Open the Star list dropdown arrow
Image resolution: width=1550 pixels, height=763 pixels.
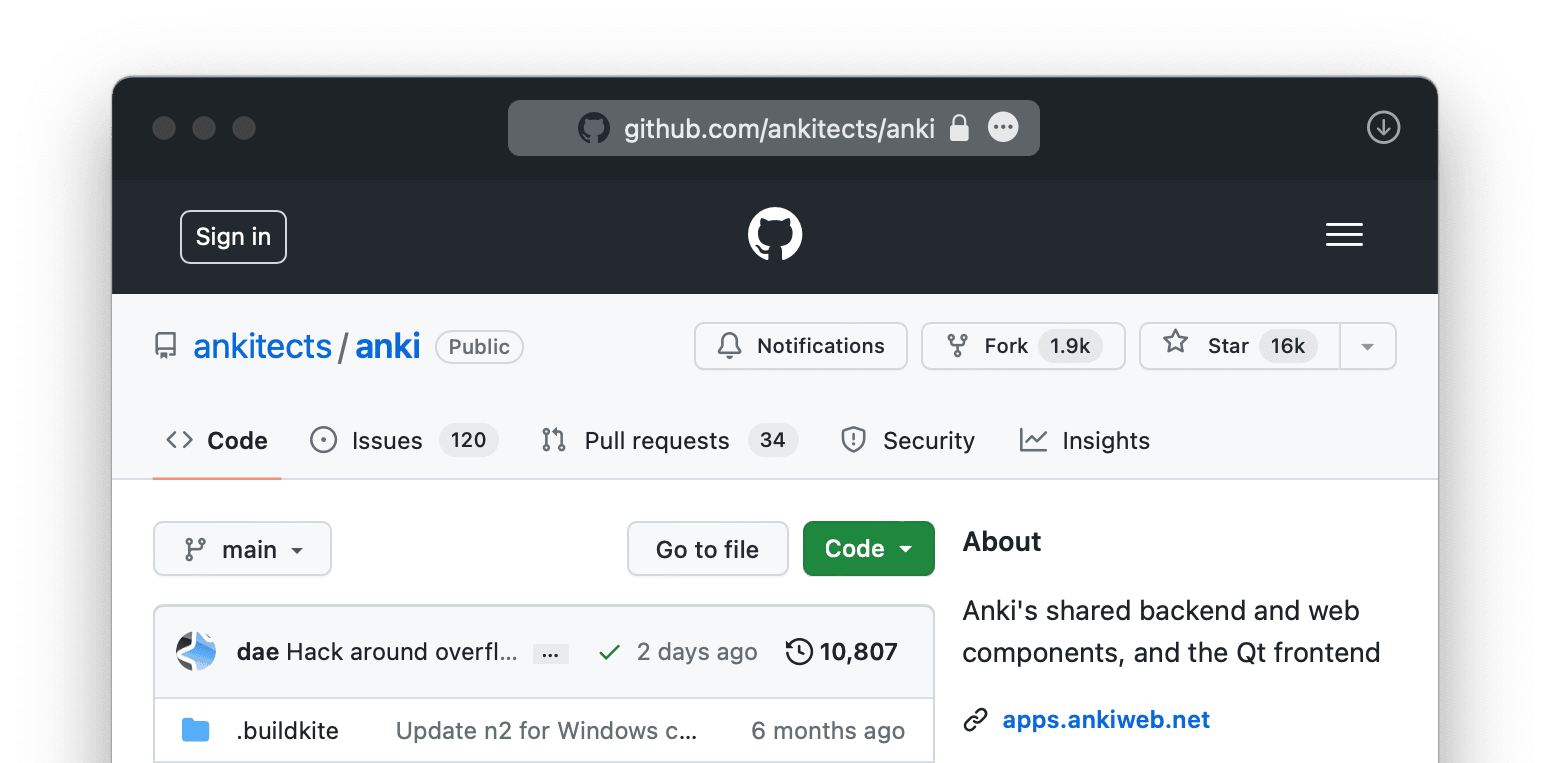(1368, 346)
